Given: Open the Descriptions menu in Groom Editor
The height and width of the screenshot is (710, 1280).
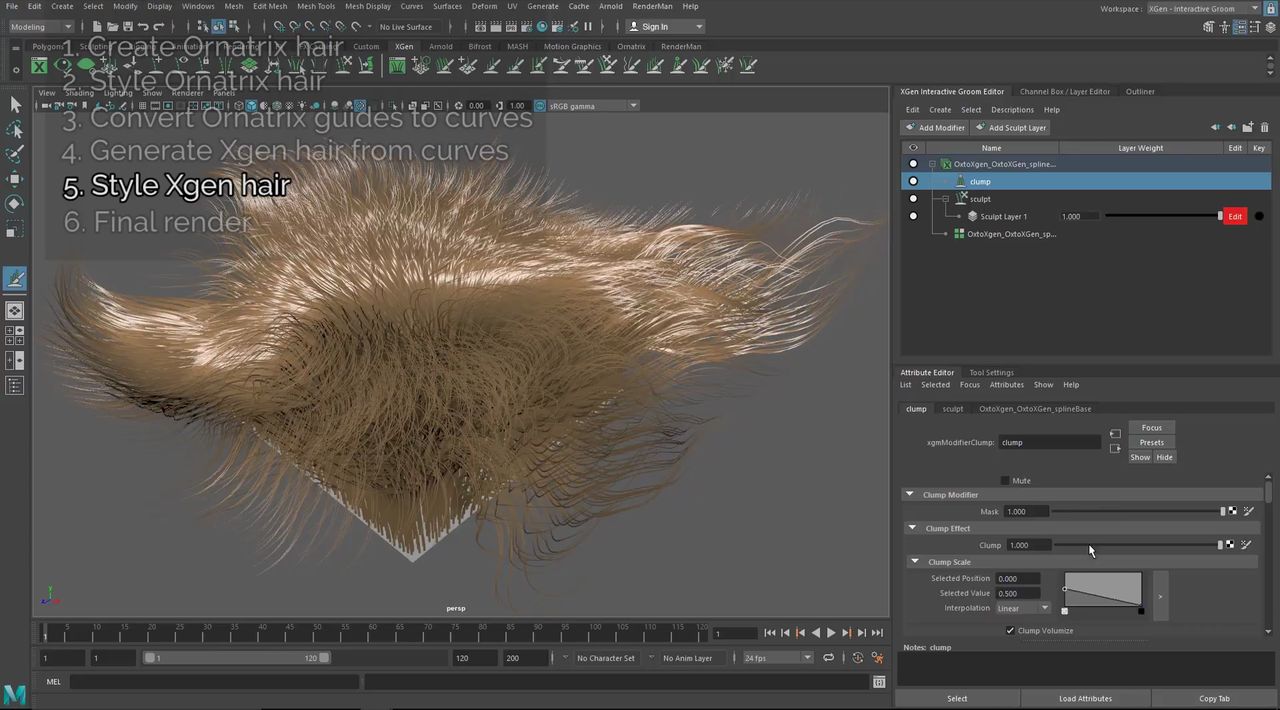Looking at the screenshot, I should pos(1012,110).
